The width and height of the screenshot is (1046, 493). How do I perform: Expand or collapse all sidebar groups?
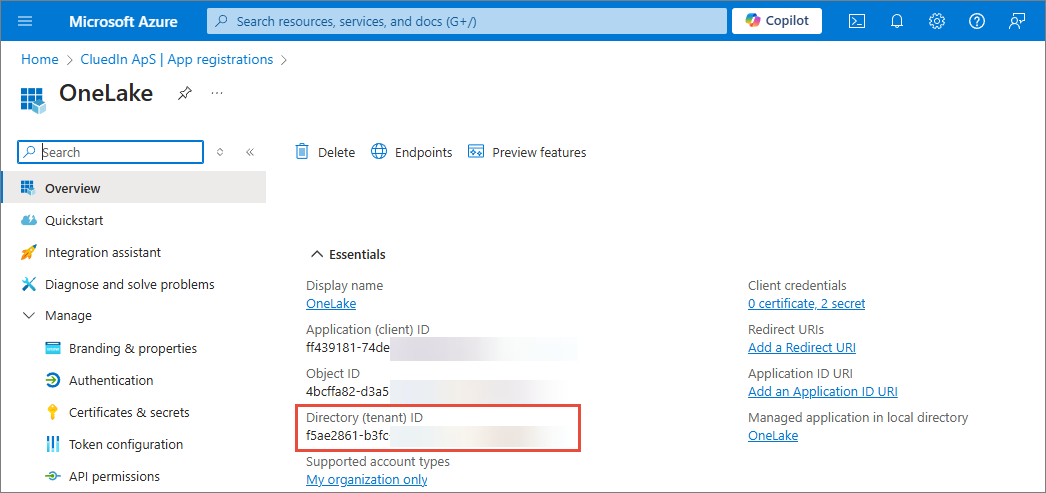click(x=221, y=153)
